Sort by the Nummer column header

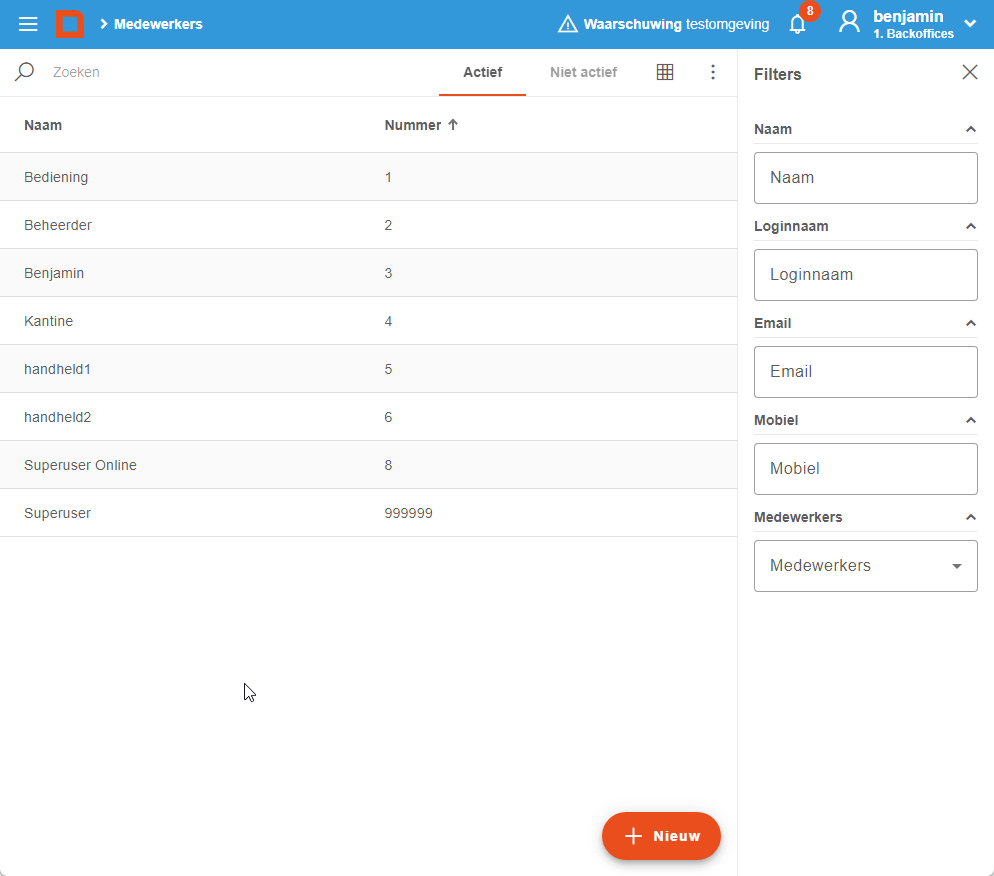[413, 125]
